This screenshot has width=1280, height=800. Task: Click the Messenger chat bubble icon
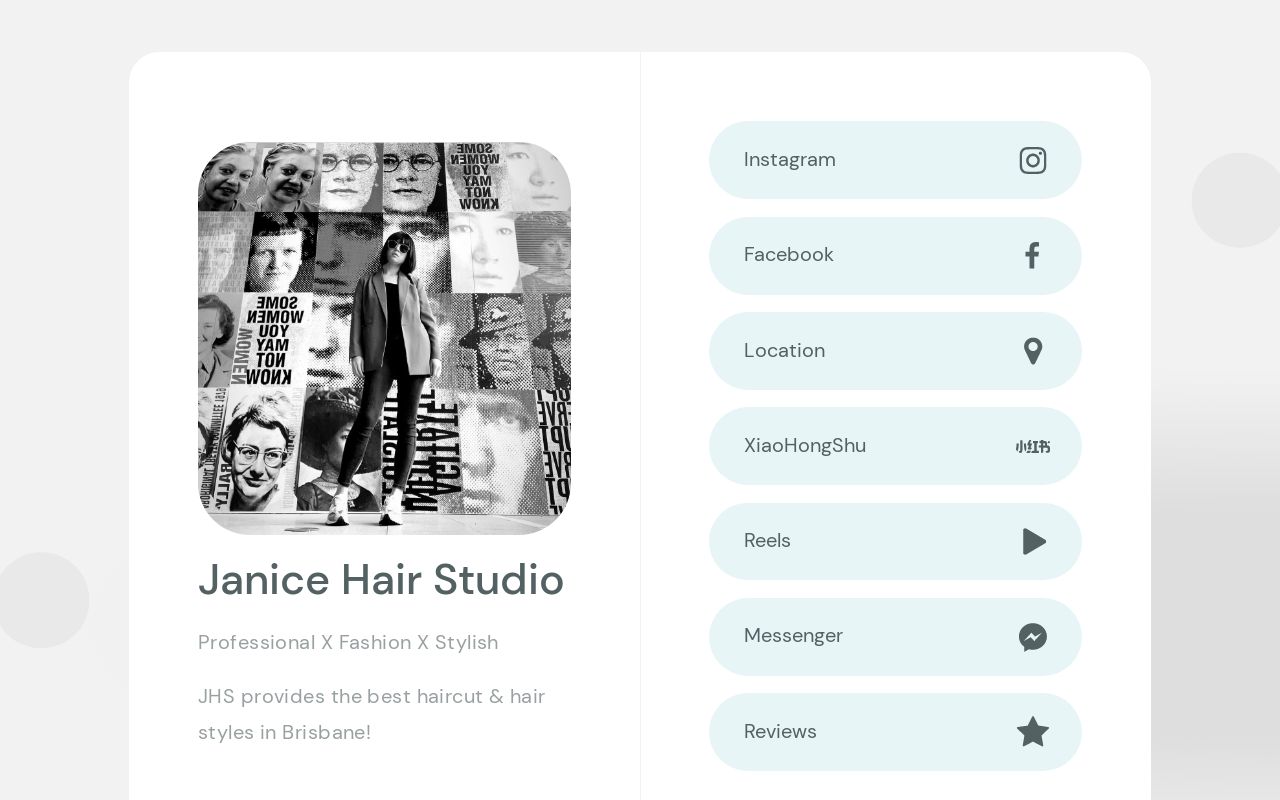point(1033,637)
